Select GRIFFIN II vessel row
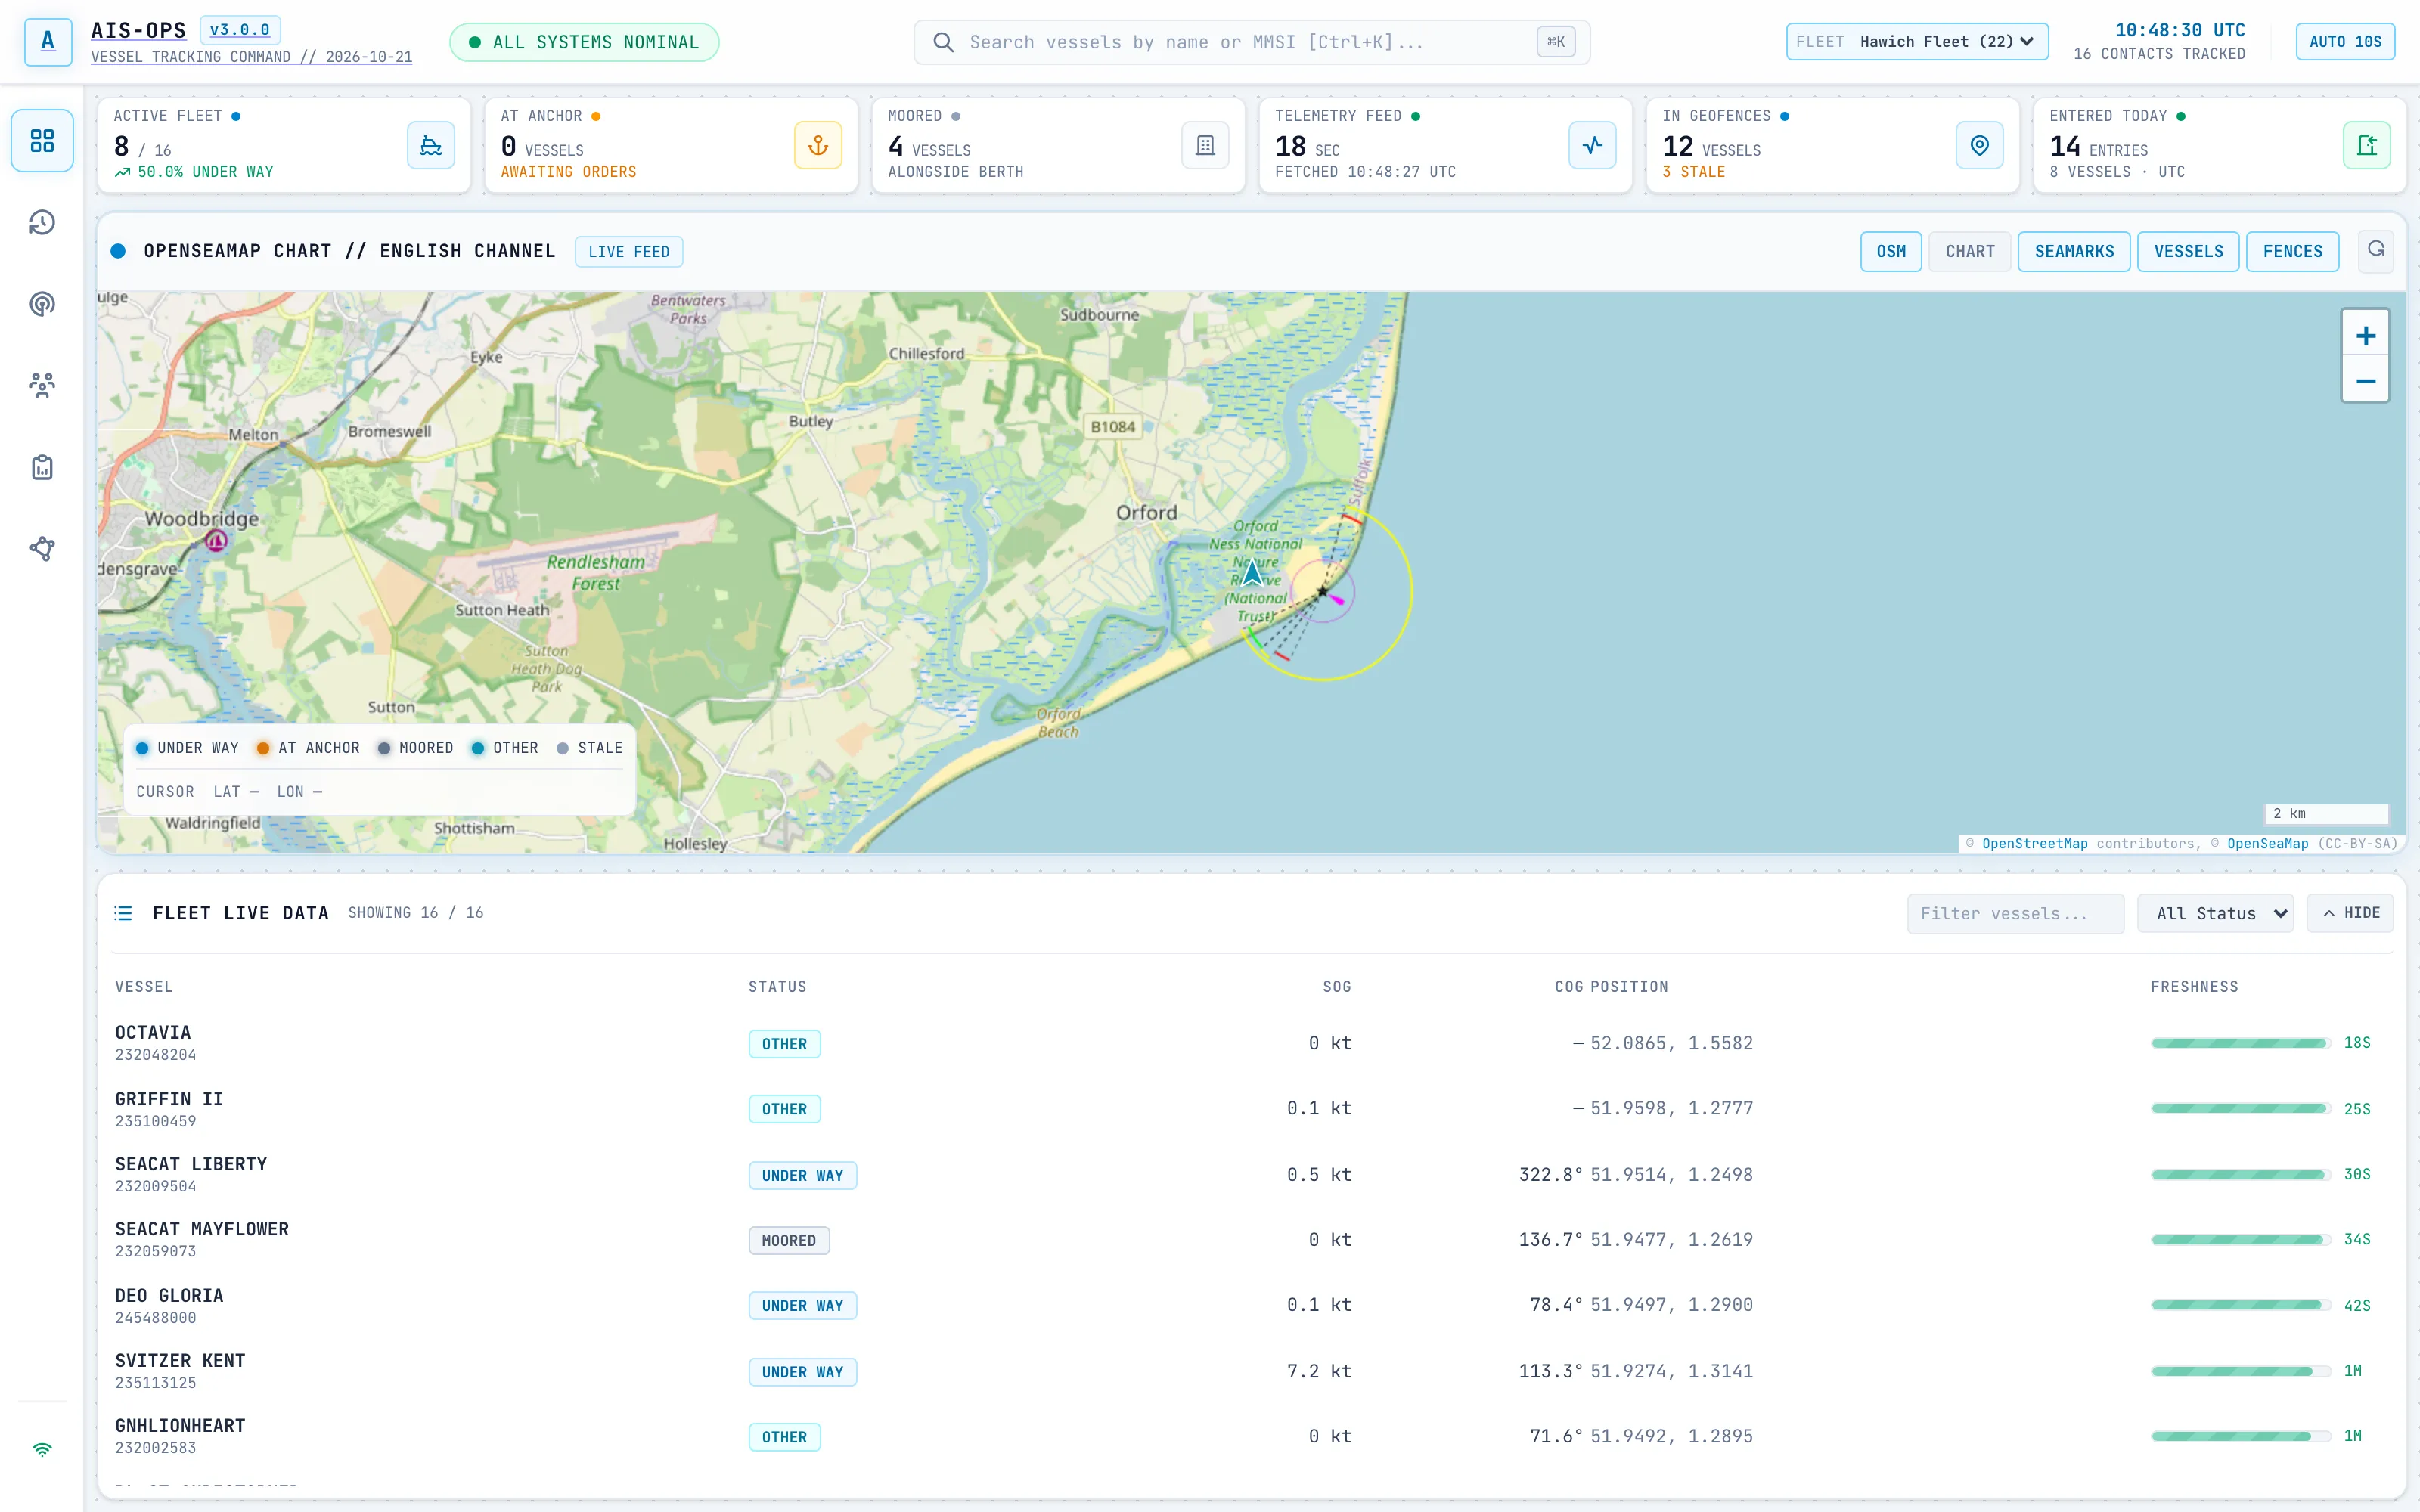 pyautogui.click(x=1252, y=1109)
